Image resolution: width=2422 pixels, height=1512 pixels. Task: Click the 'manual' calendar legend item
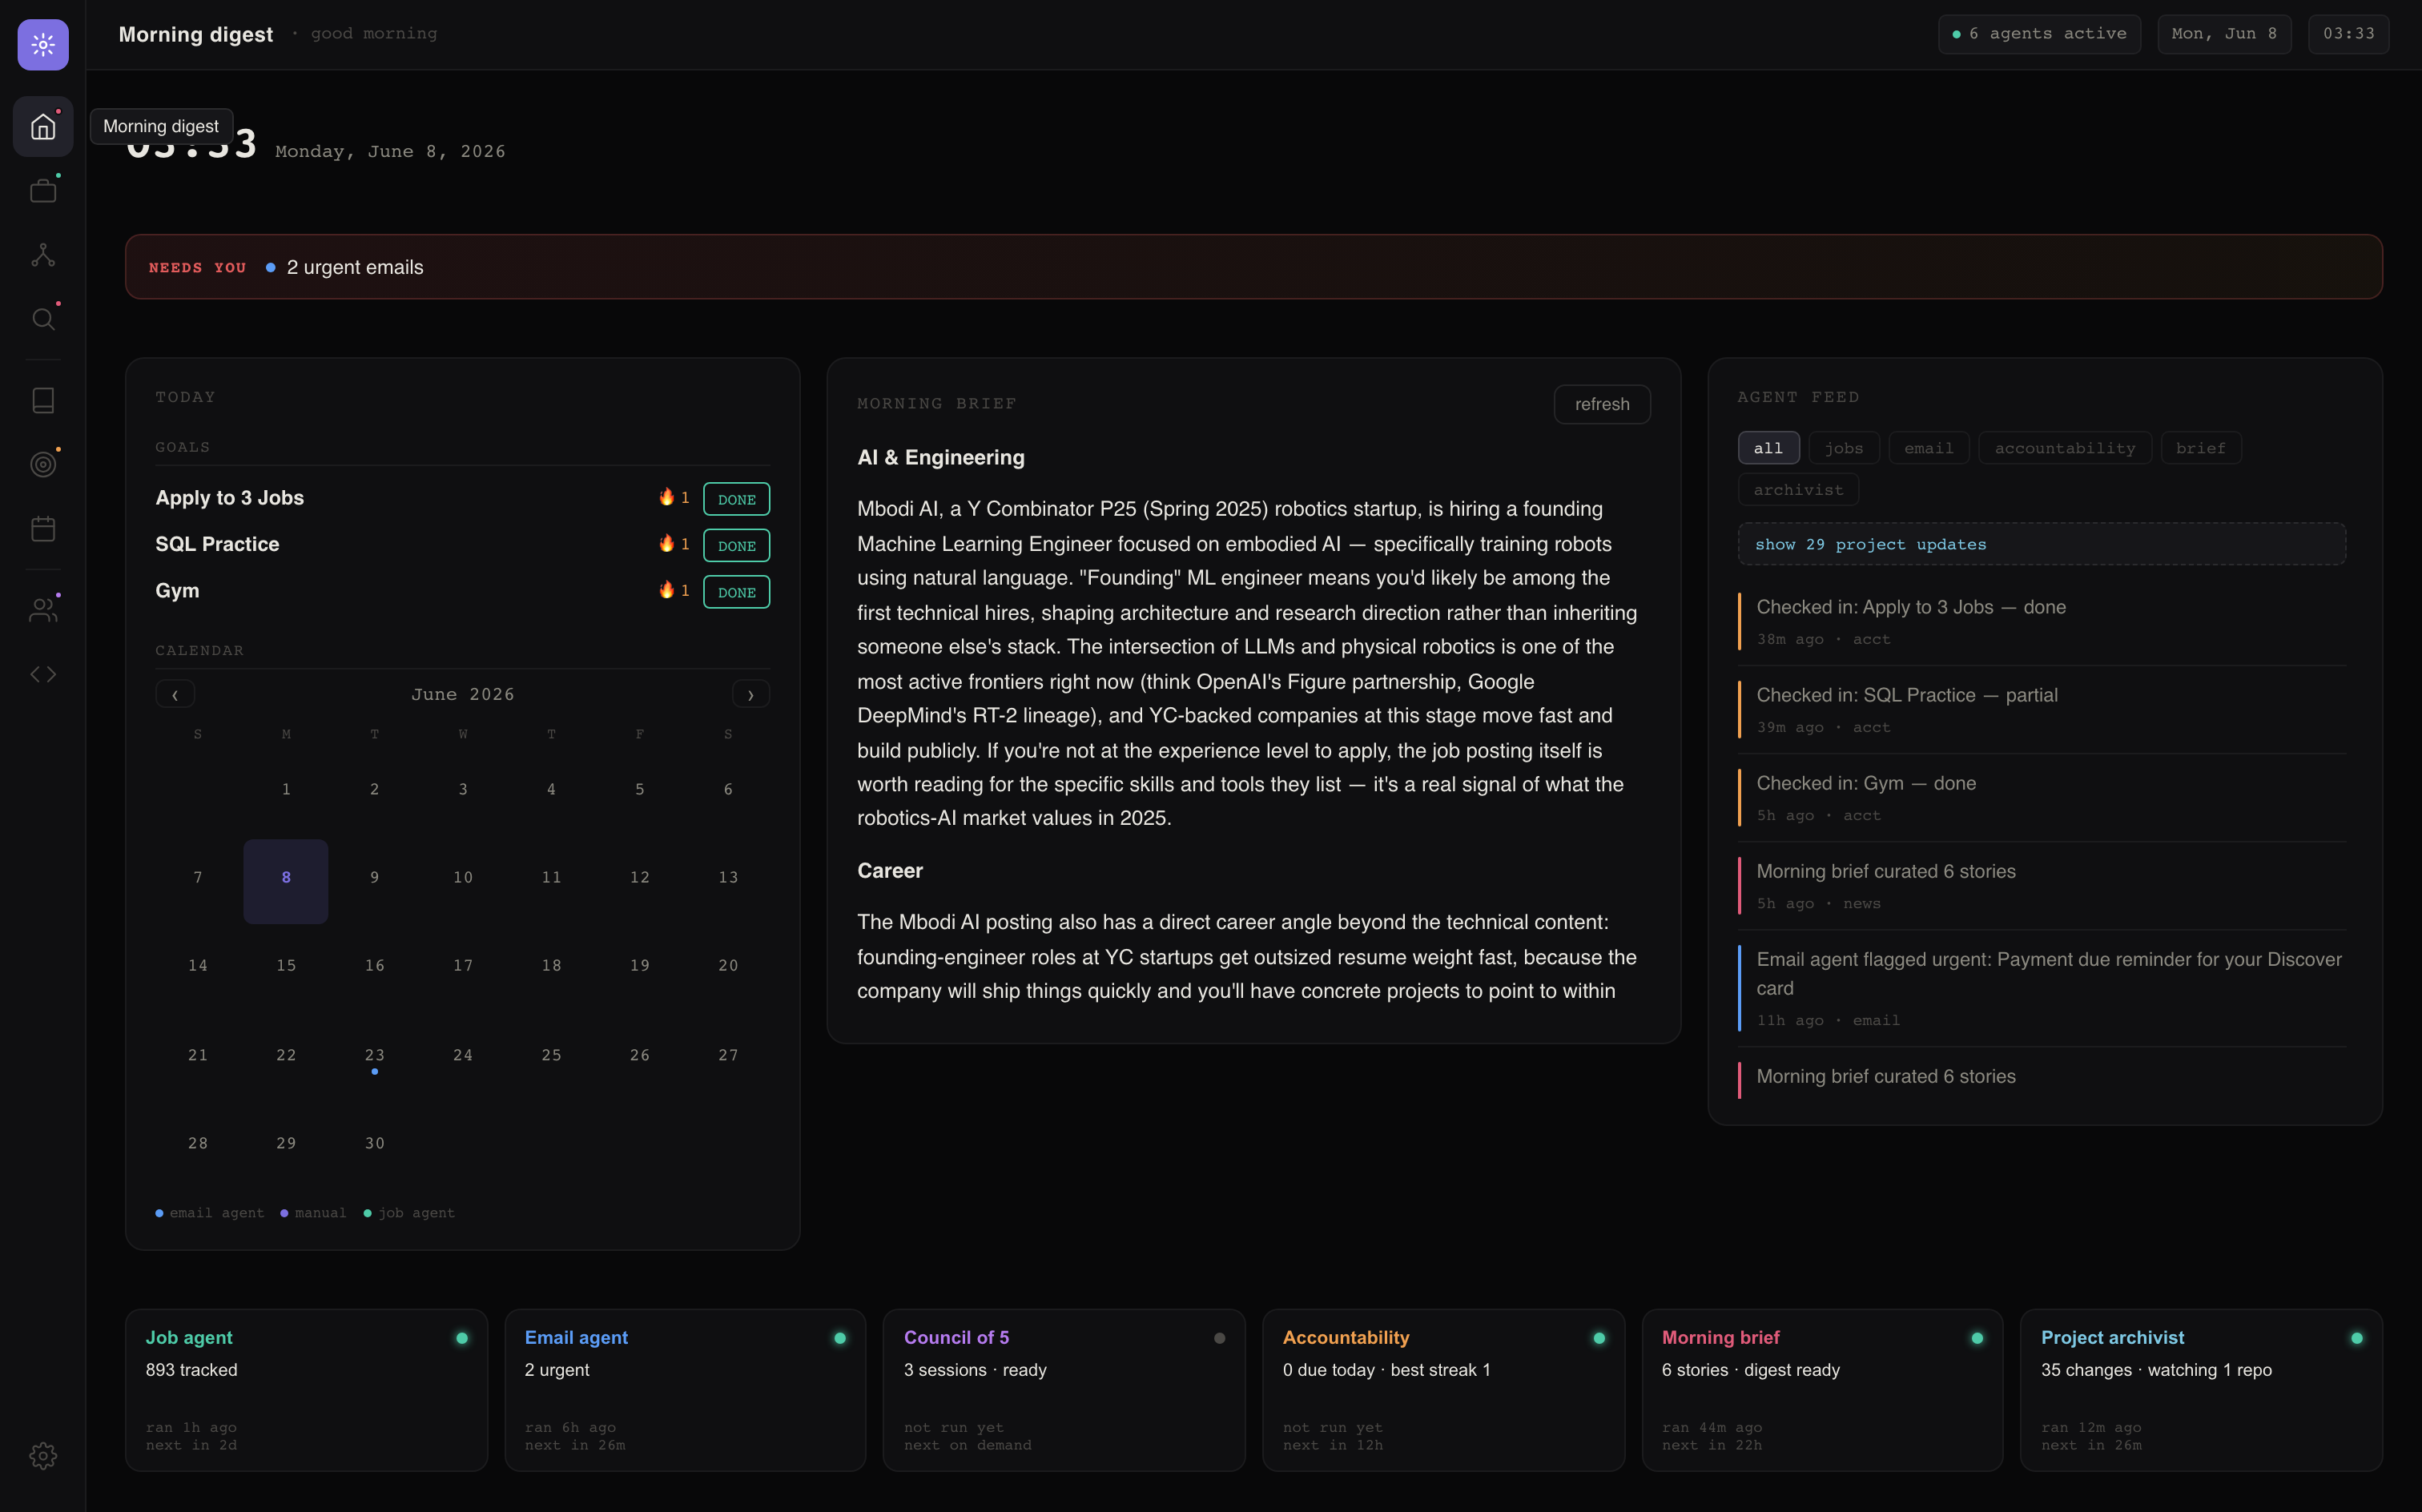313,1212
